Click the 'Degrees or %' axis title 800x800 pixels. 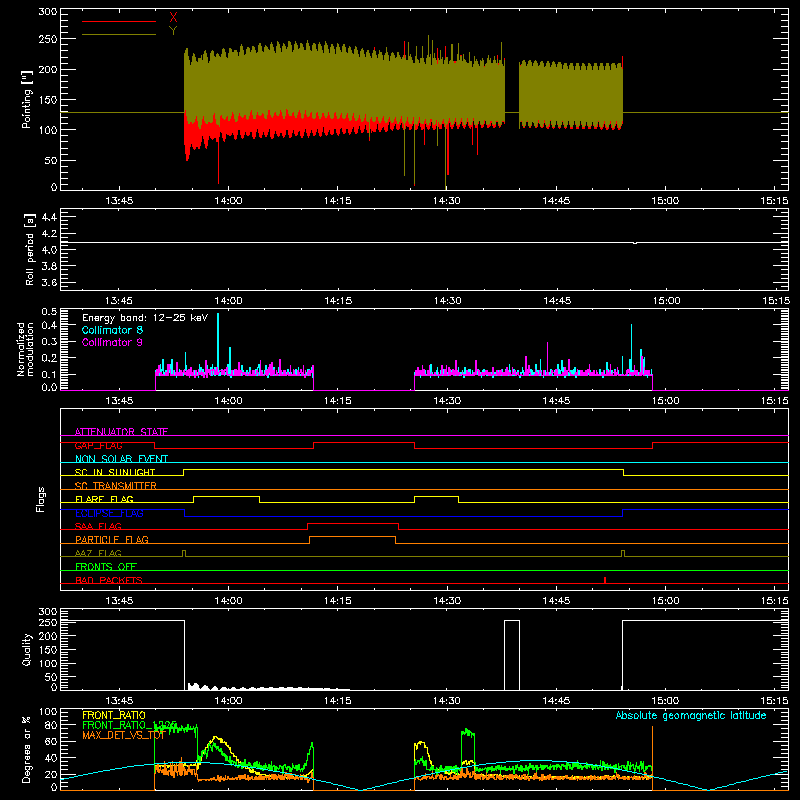coord(27,749)
